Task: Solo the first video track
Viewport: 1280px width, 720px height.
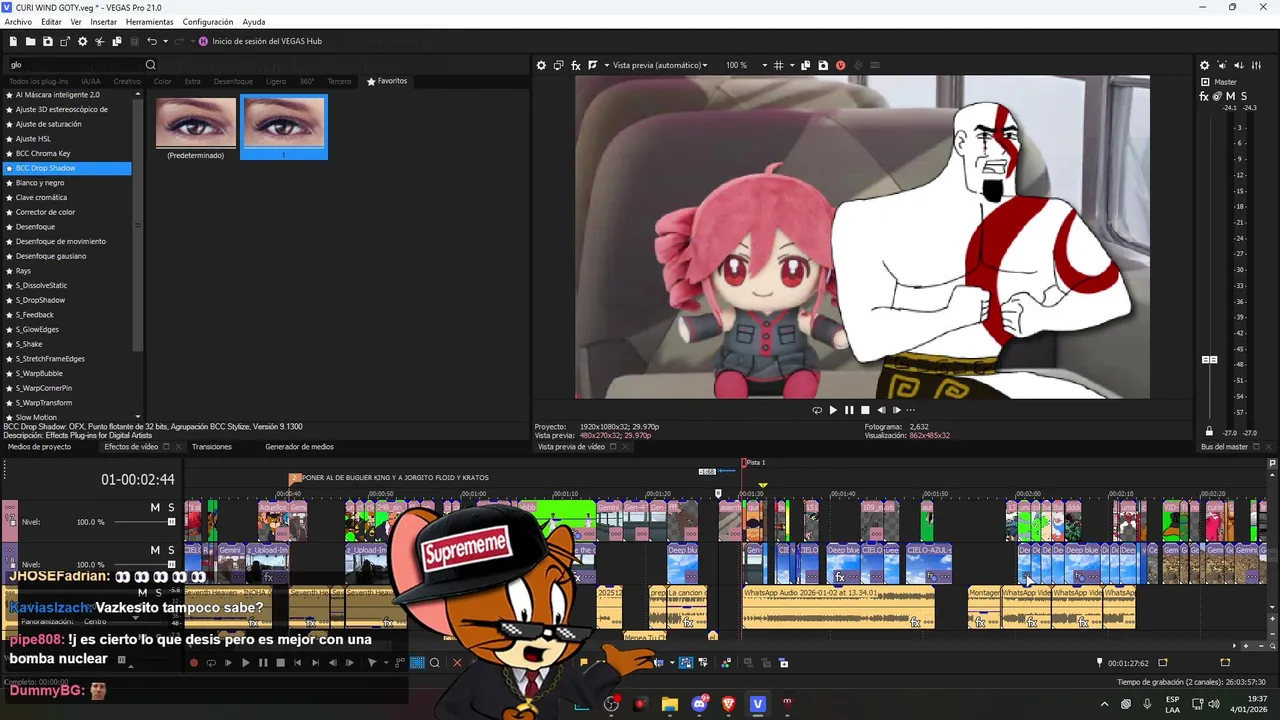Action: tap(171, 508)
